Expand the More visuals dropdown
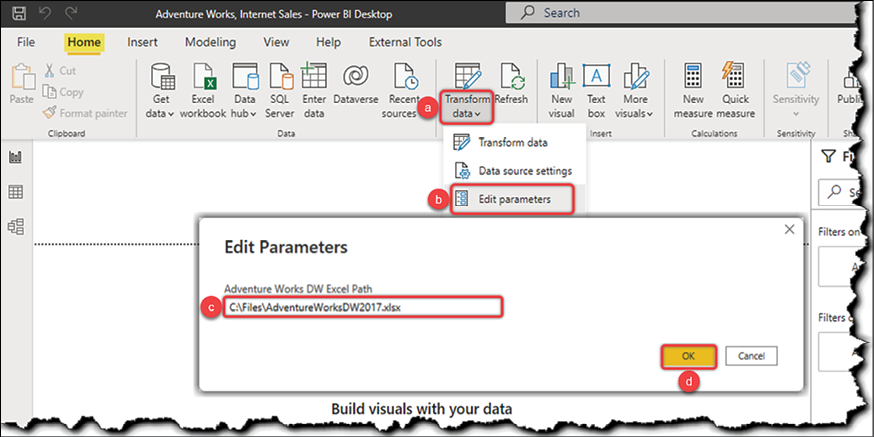Screen dimensions: 874x437 click(635, 90)
